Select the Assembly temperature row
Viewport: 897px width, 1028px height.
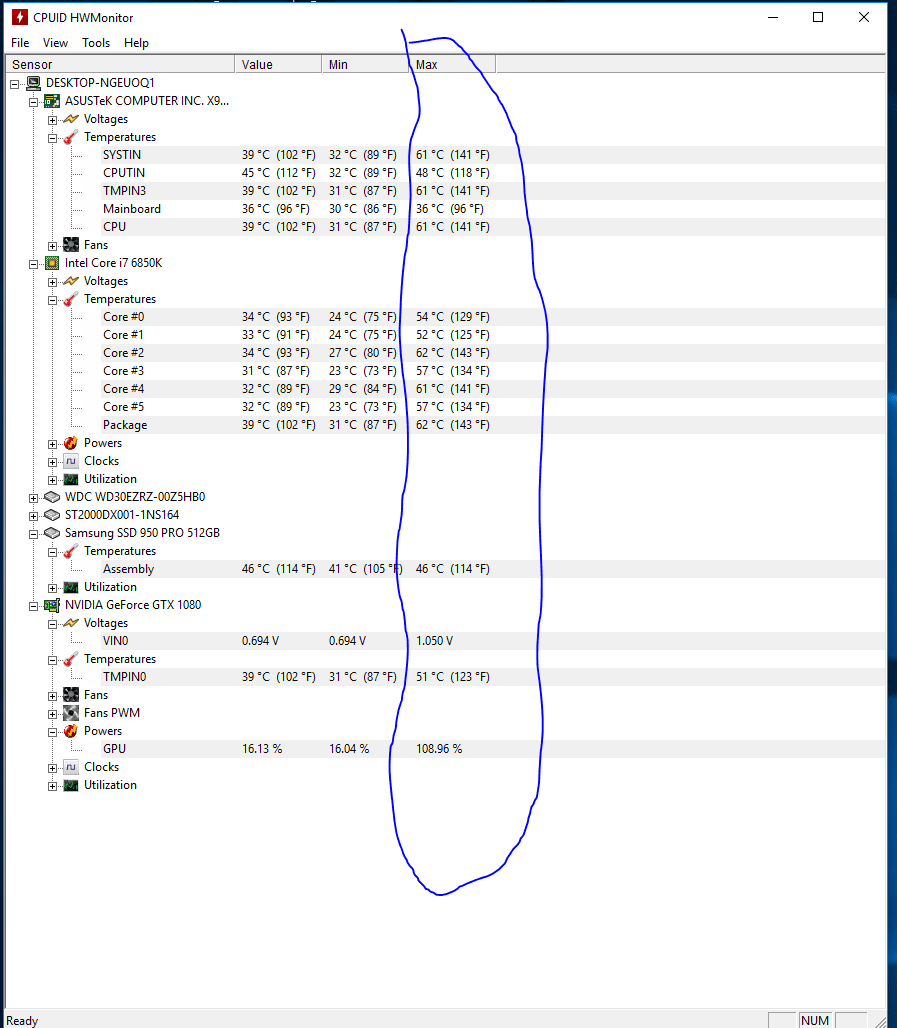point(492,568)
